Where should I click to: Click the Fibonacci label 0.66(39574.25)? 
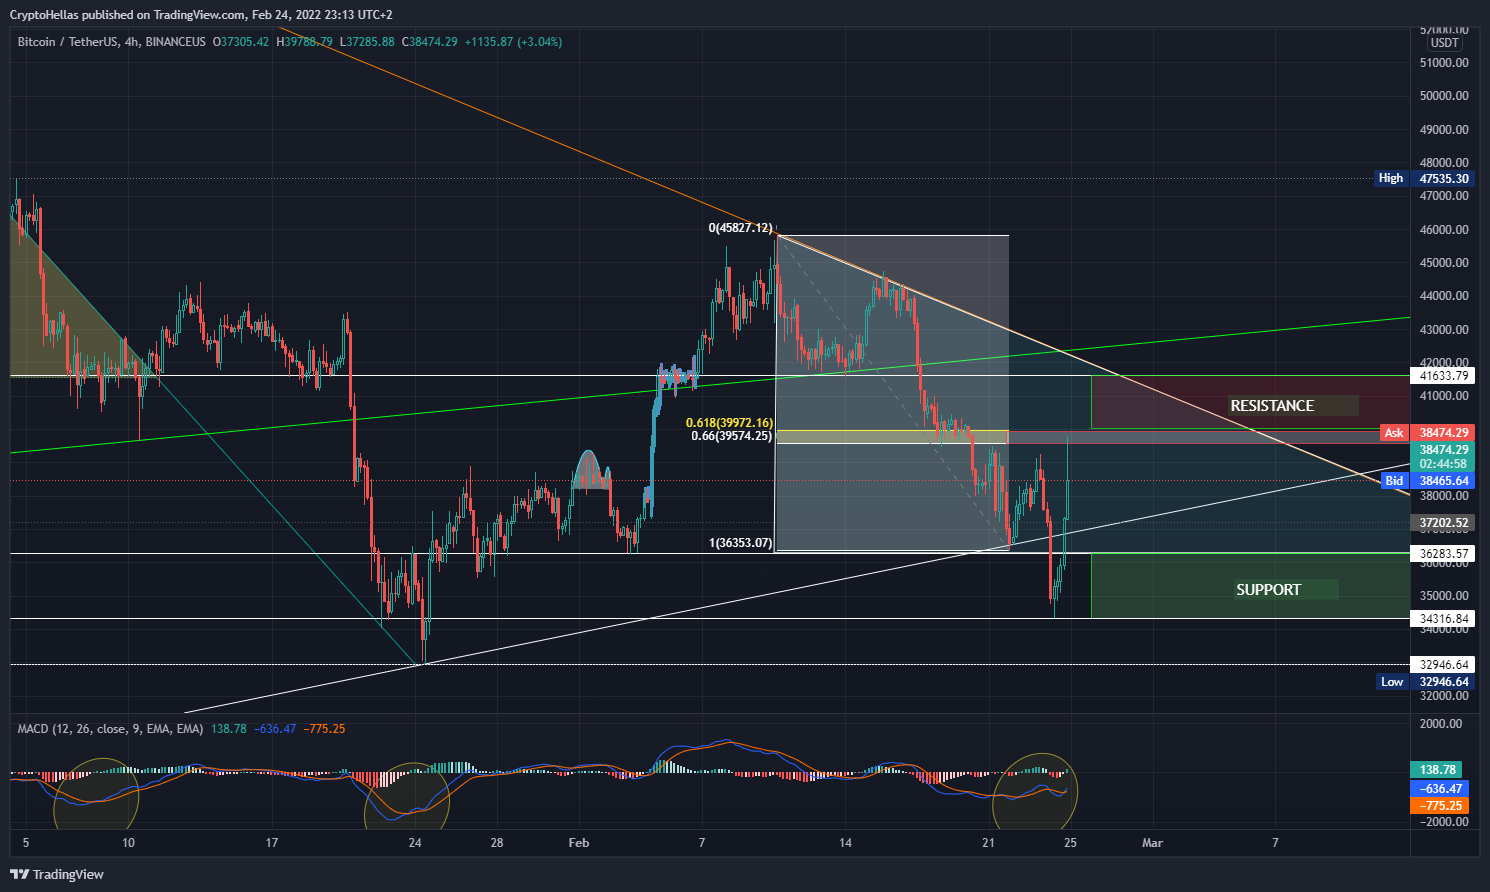[732, 436]
